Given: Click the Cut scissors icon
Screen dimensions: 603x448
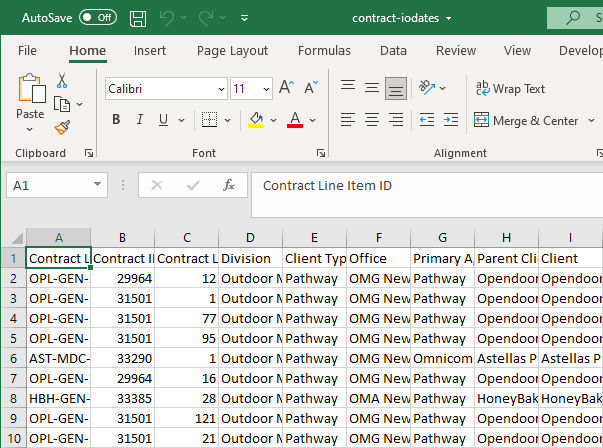Looking at the screenshot, I should (62, 80).
